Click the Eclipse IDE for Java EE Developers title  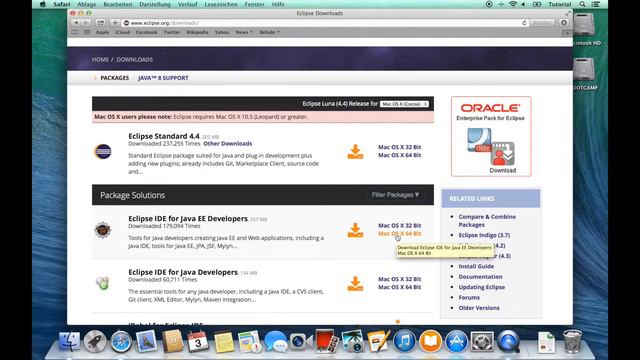click(x=188, y=218)
